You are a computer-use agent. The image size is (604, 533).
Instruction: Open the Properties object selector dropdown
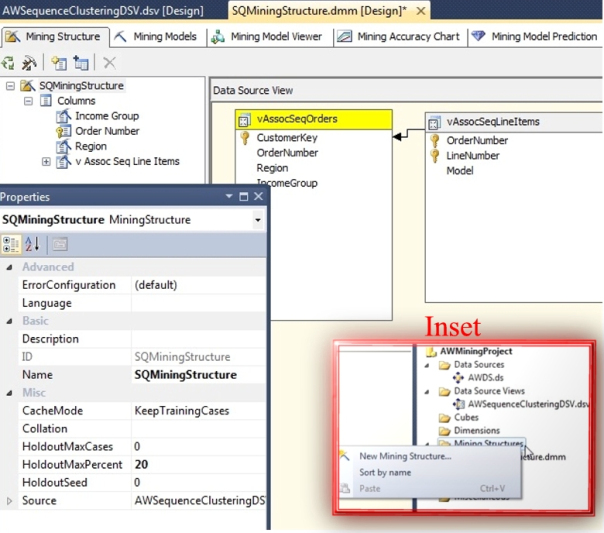(258, 220)
